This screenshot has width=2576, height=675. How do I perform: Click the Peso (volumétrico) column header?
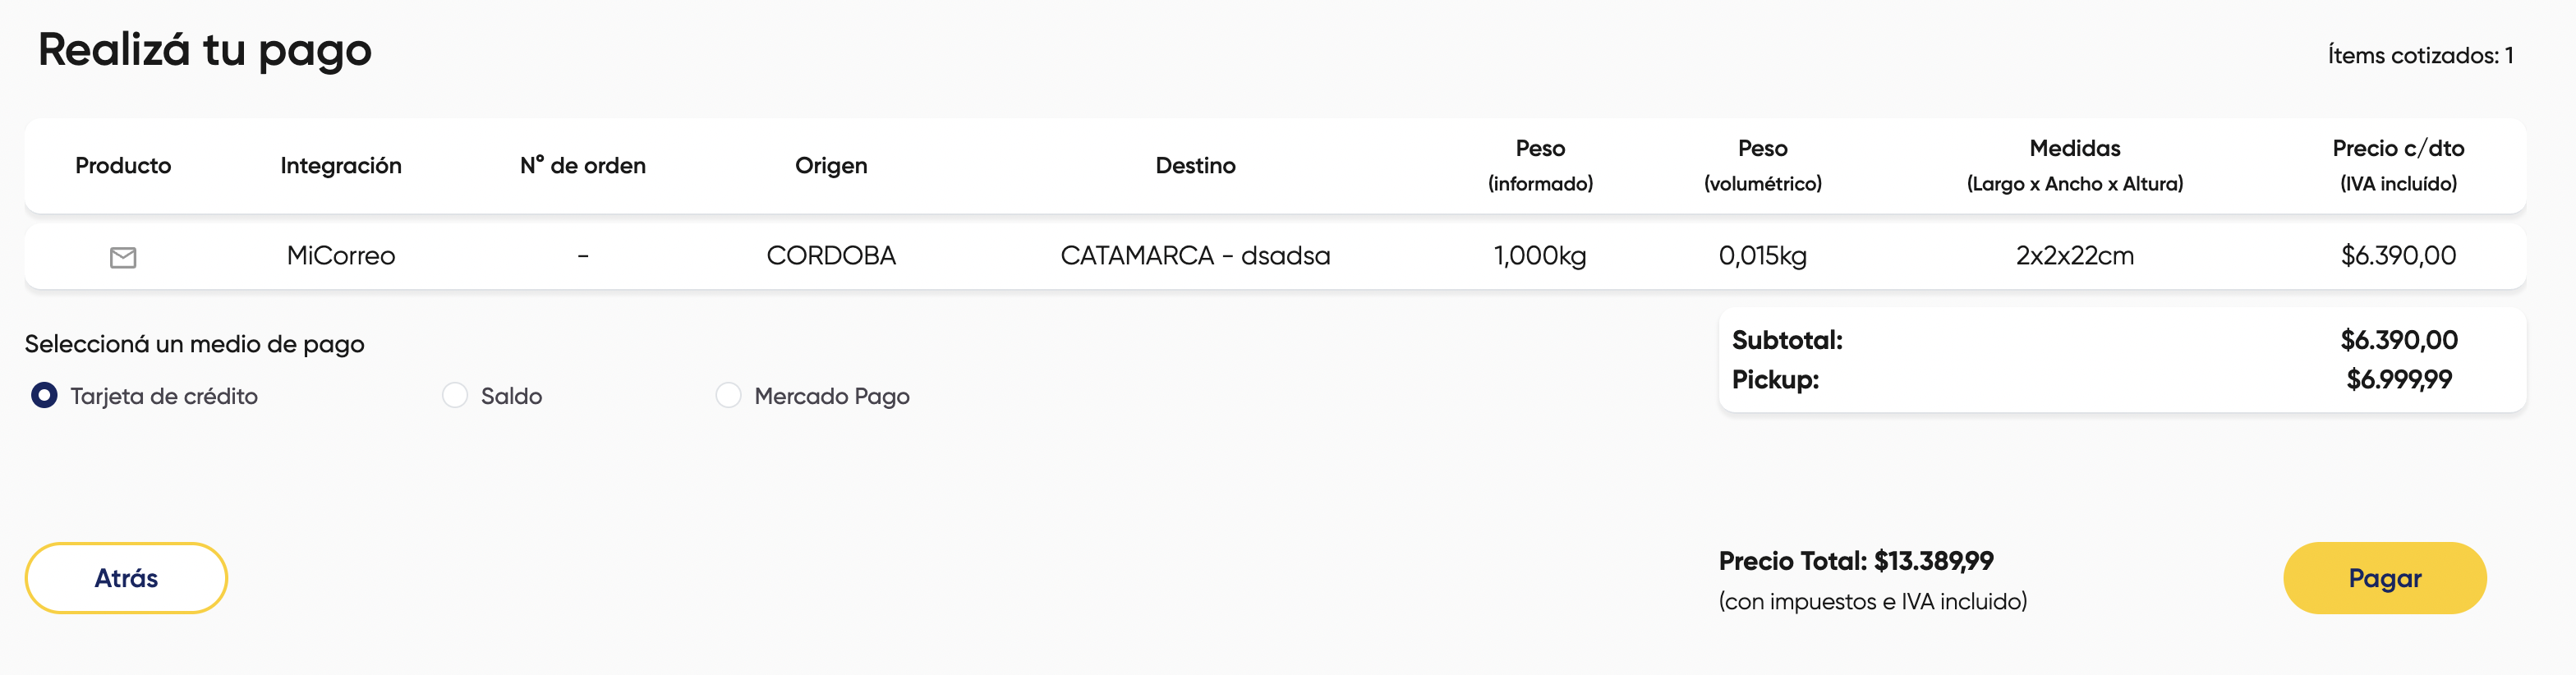(x=1762, y=165)
